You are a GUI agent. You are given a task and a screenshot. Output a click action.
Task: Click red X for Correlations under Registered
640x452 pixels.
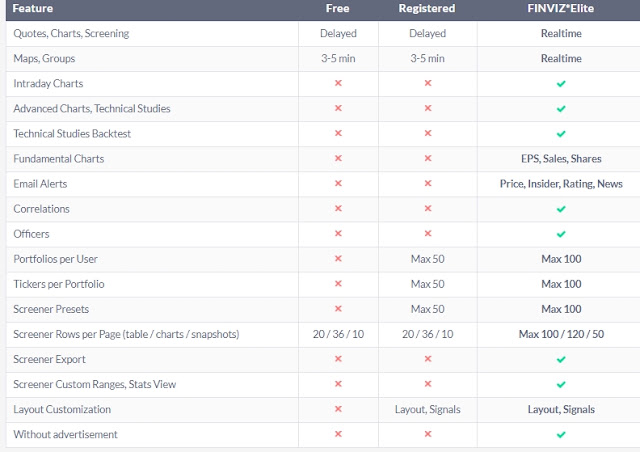[428, 209]
